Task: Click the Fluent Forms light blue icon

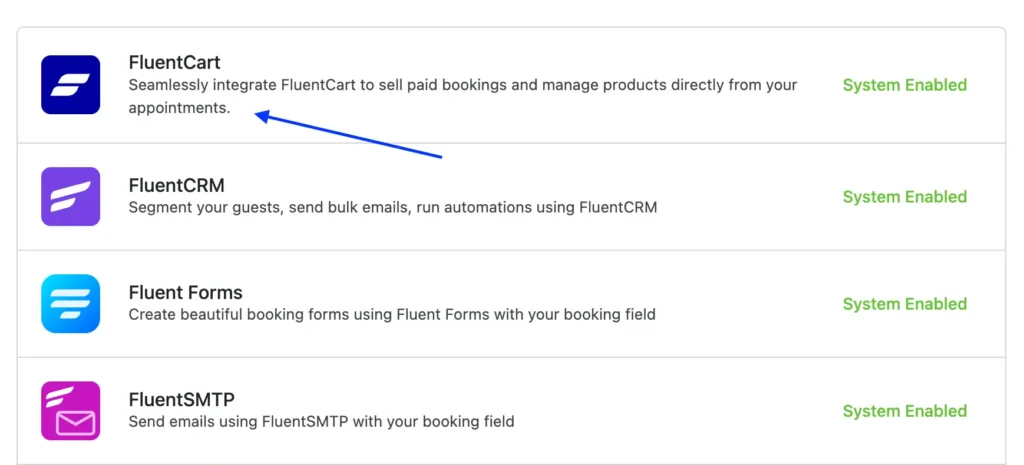Action: [x=70, y=303]
